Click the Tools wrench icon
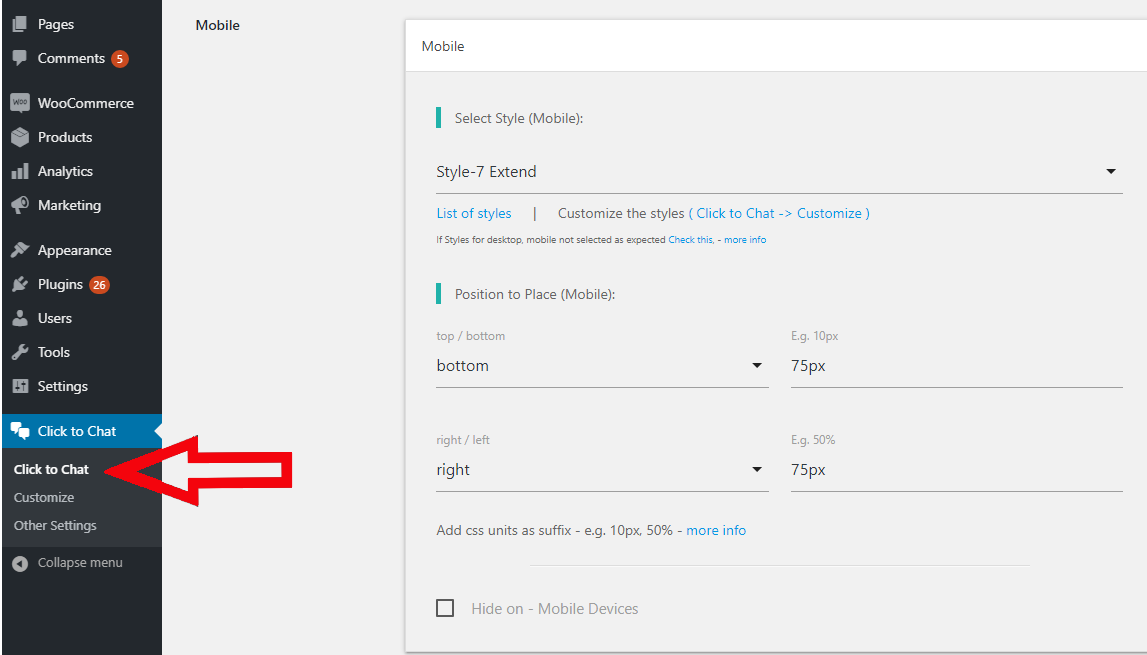Image resolution: width=1147 pixels, height=655 pixels. pyautogui.click(x=20, y=352)
